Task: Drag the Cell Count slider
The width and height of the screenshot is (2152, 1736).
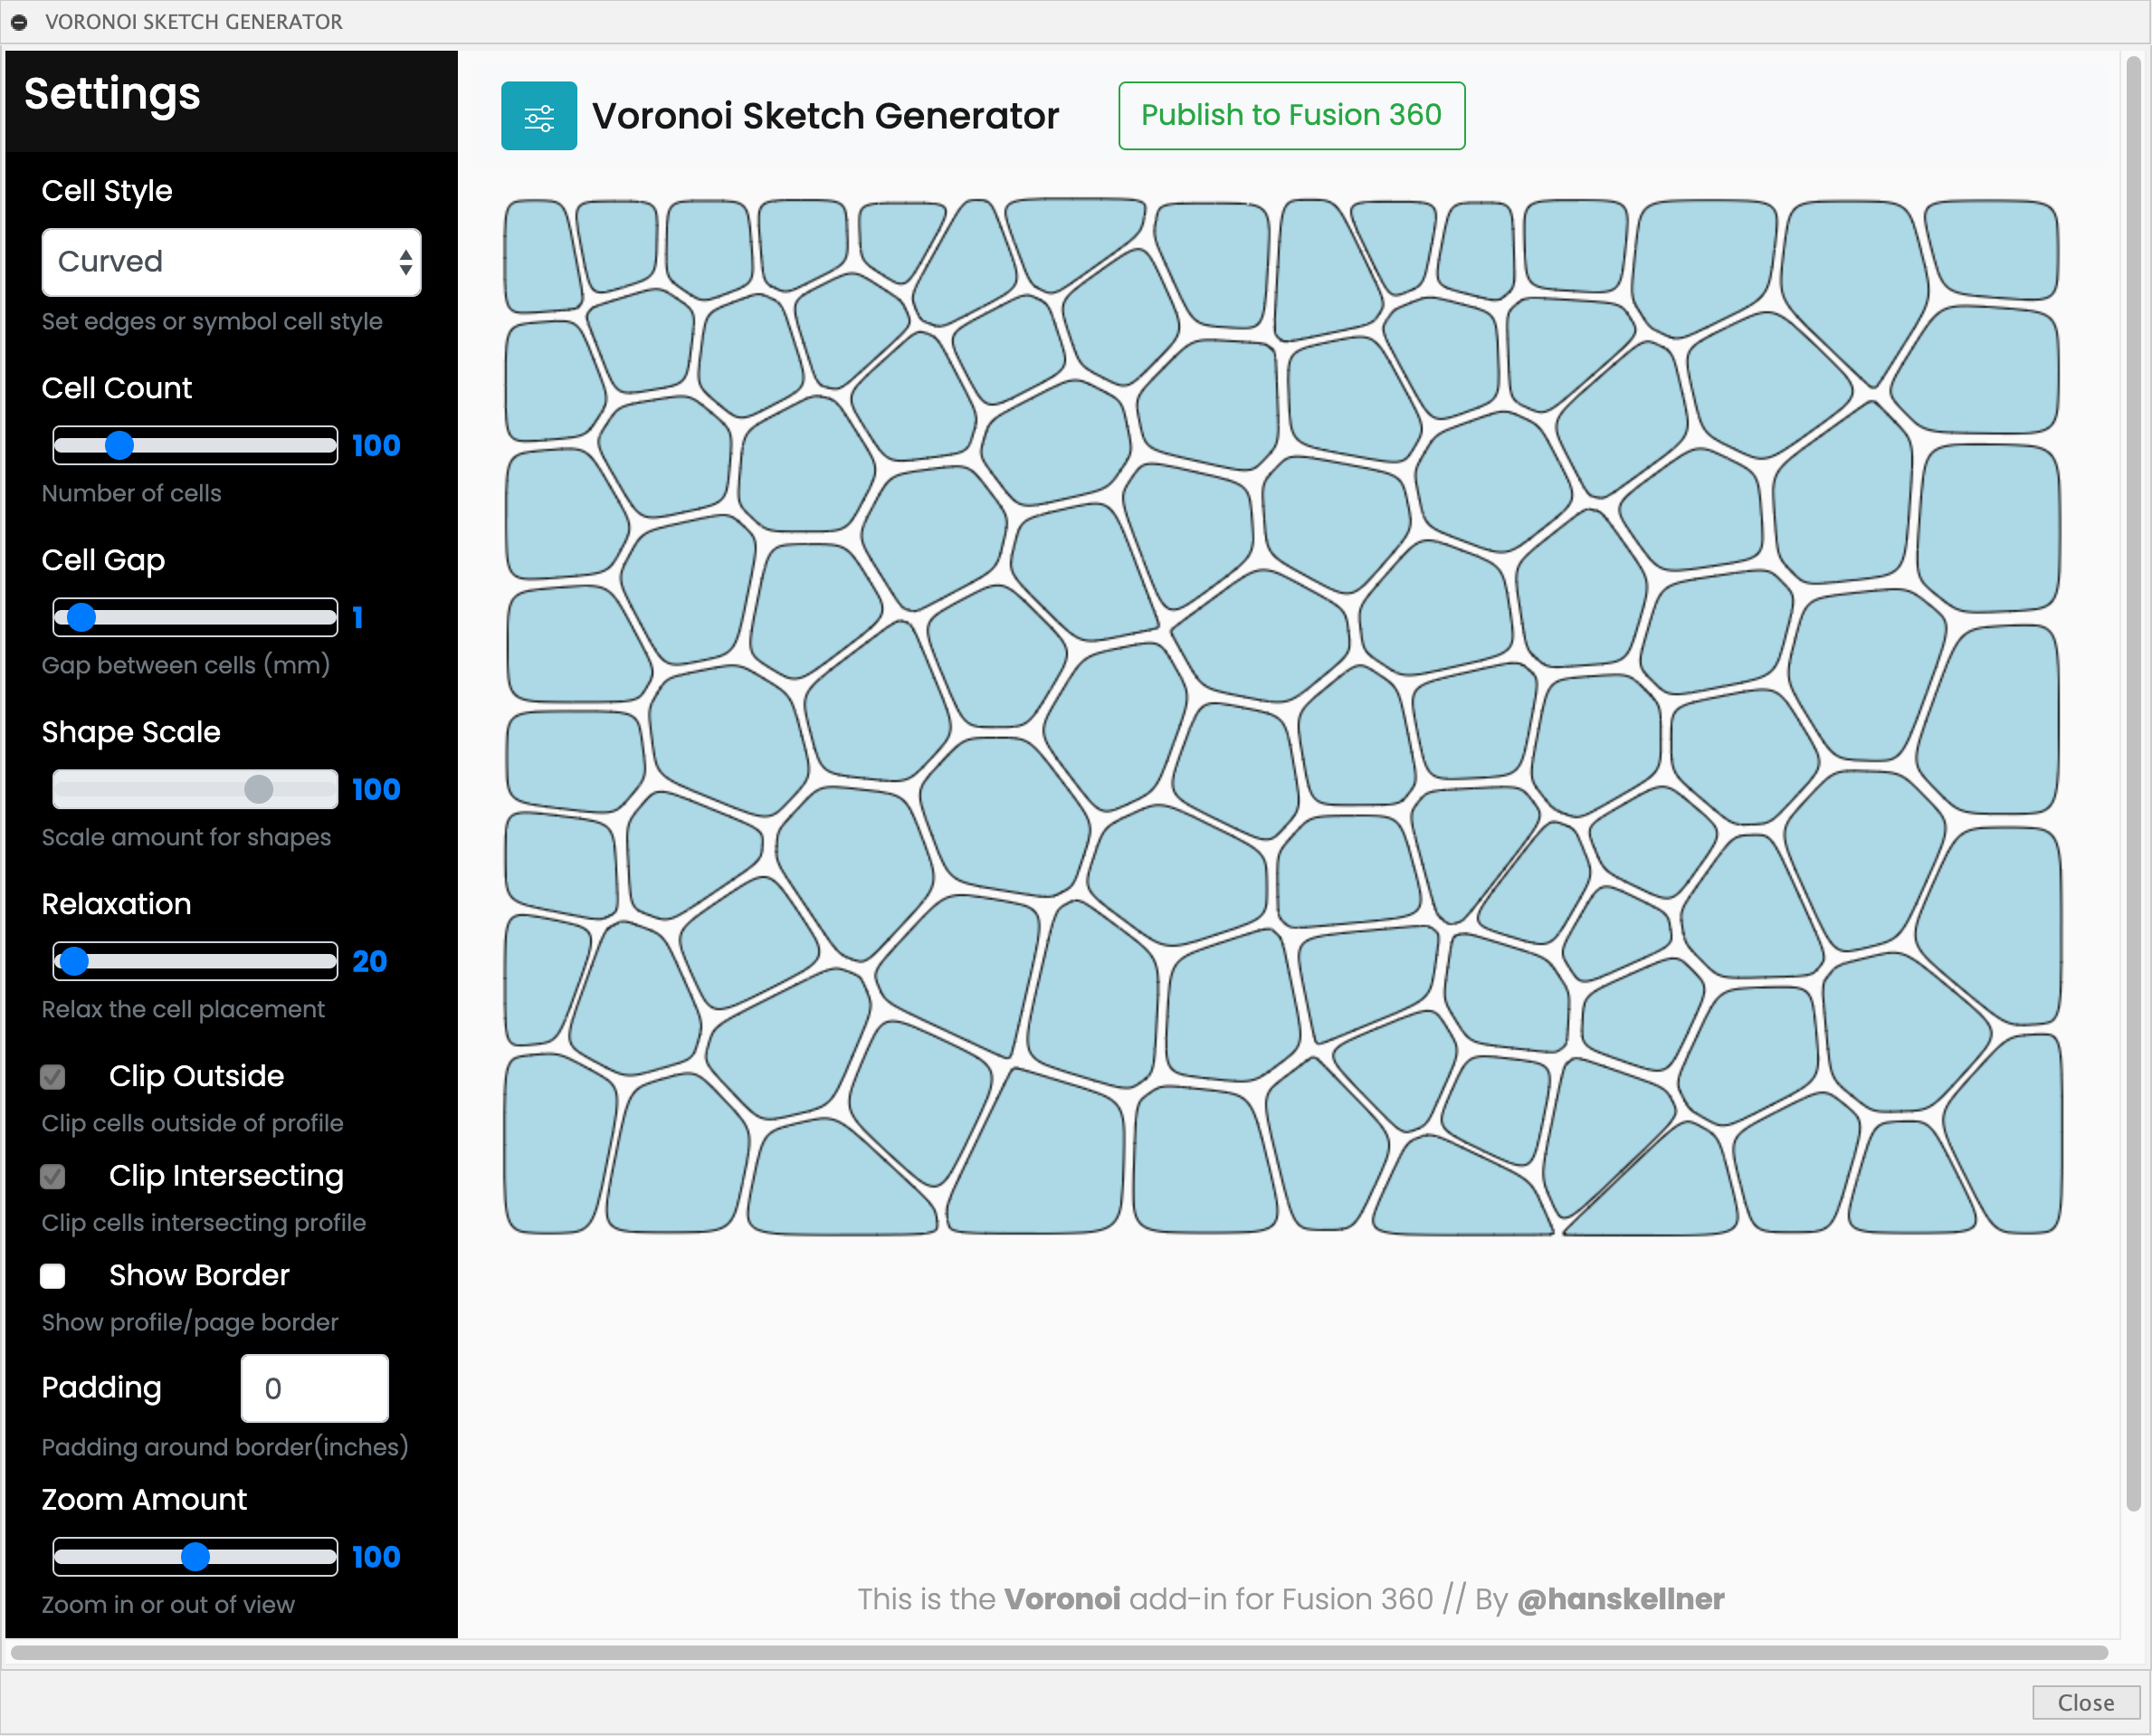Action: [120, 446]
